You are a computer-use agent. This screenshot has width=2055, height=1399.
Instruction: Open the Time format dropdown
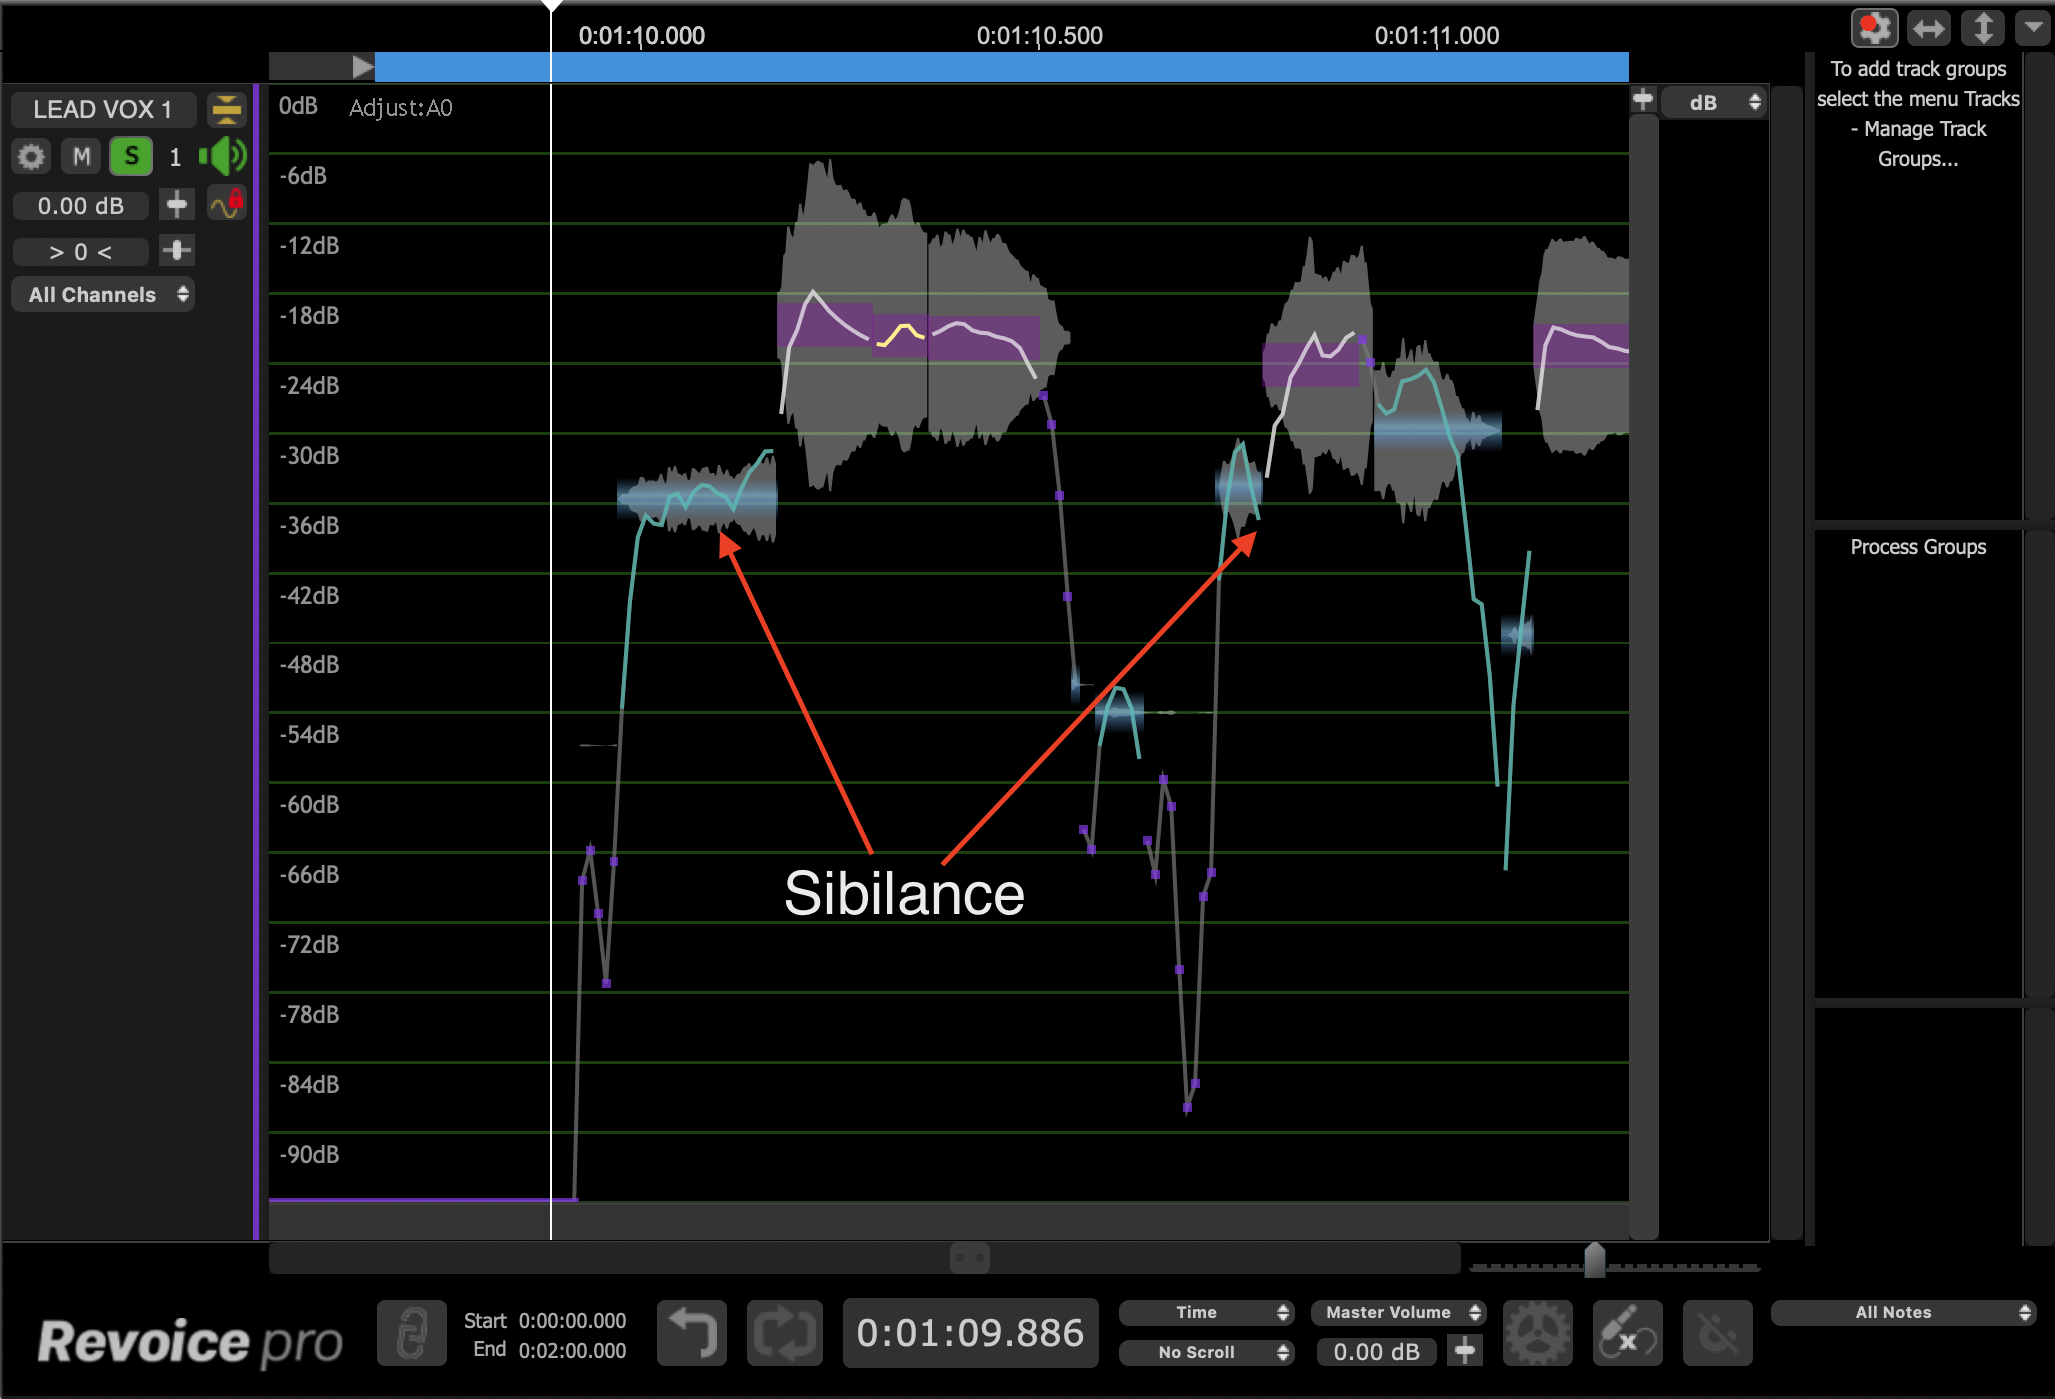tap(1206, 1312)
